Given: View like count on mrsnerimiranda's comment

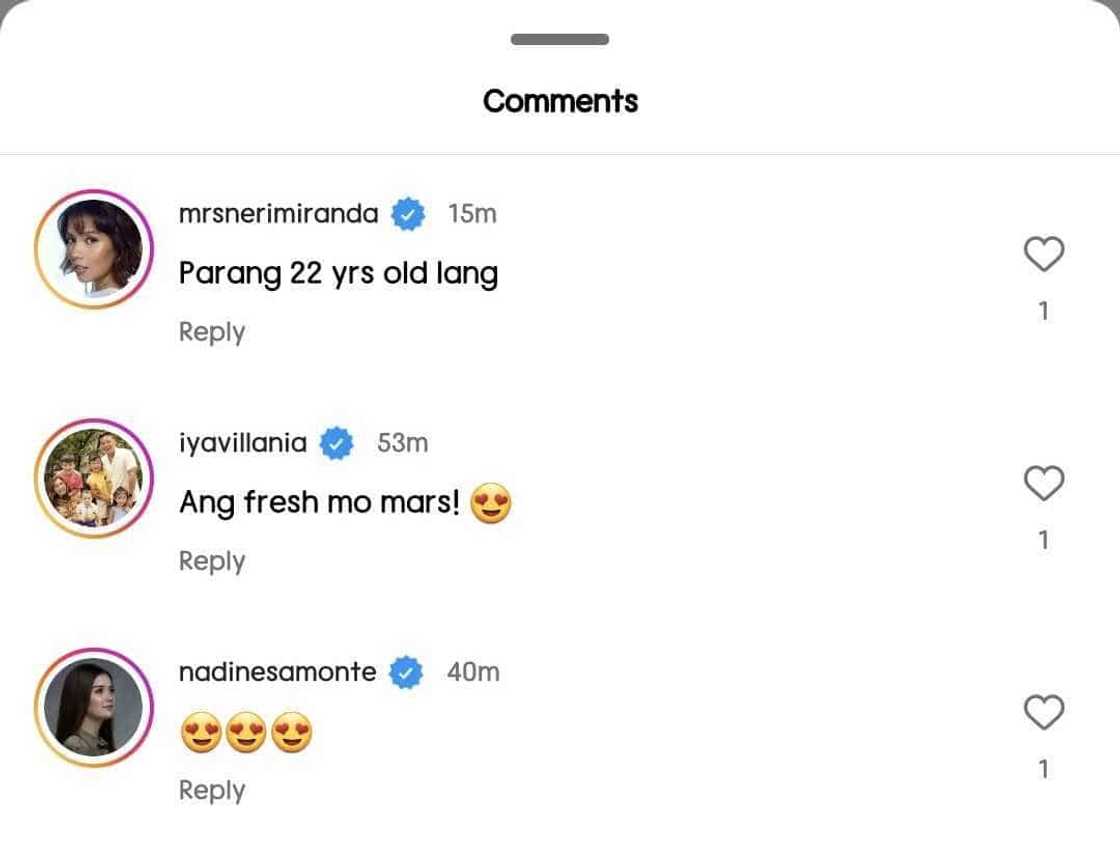Looking at the screenshot, I should [1044, 312].
